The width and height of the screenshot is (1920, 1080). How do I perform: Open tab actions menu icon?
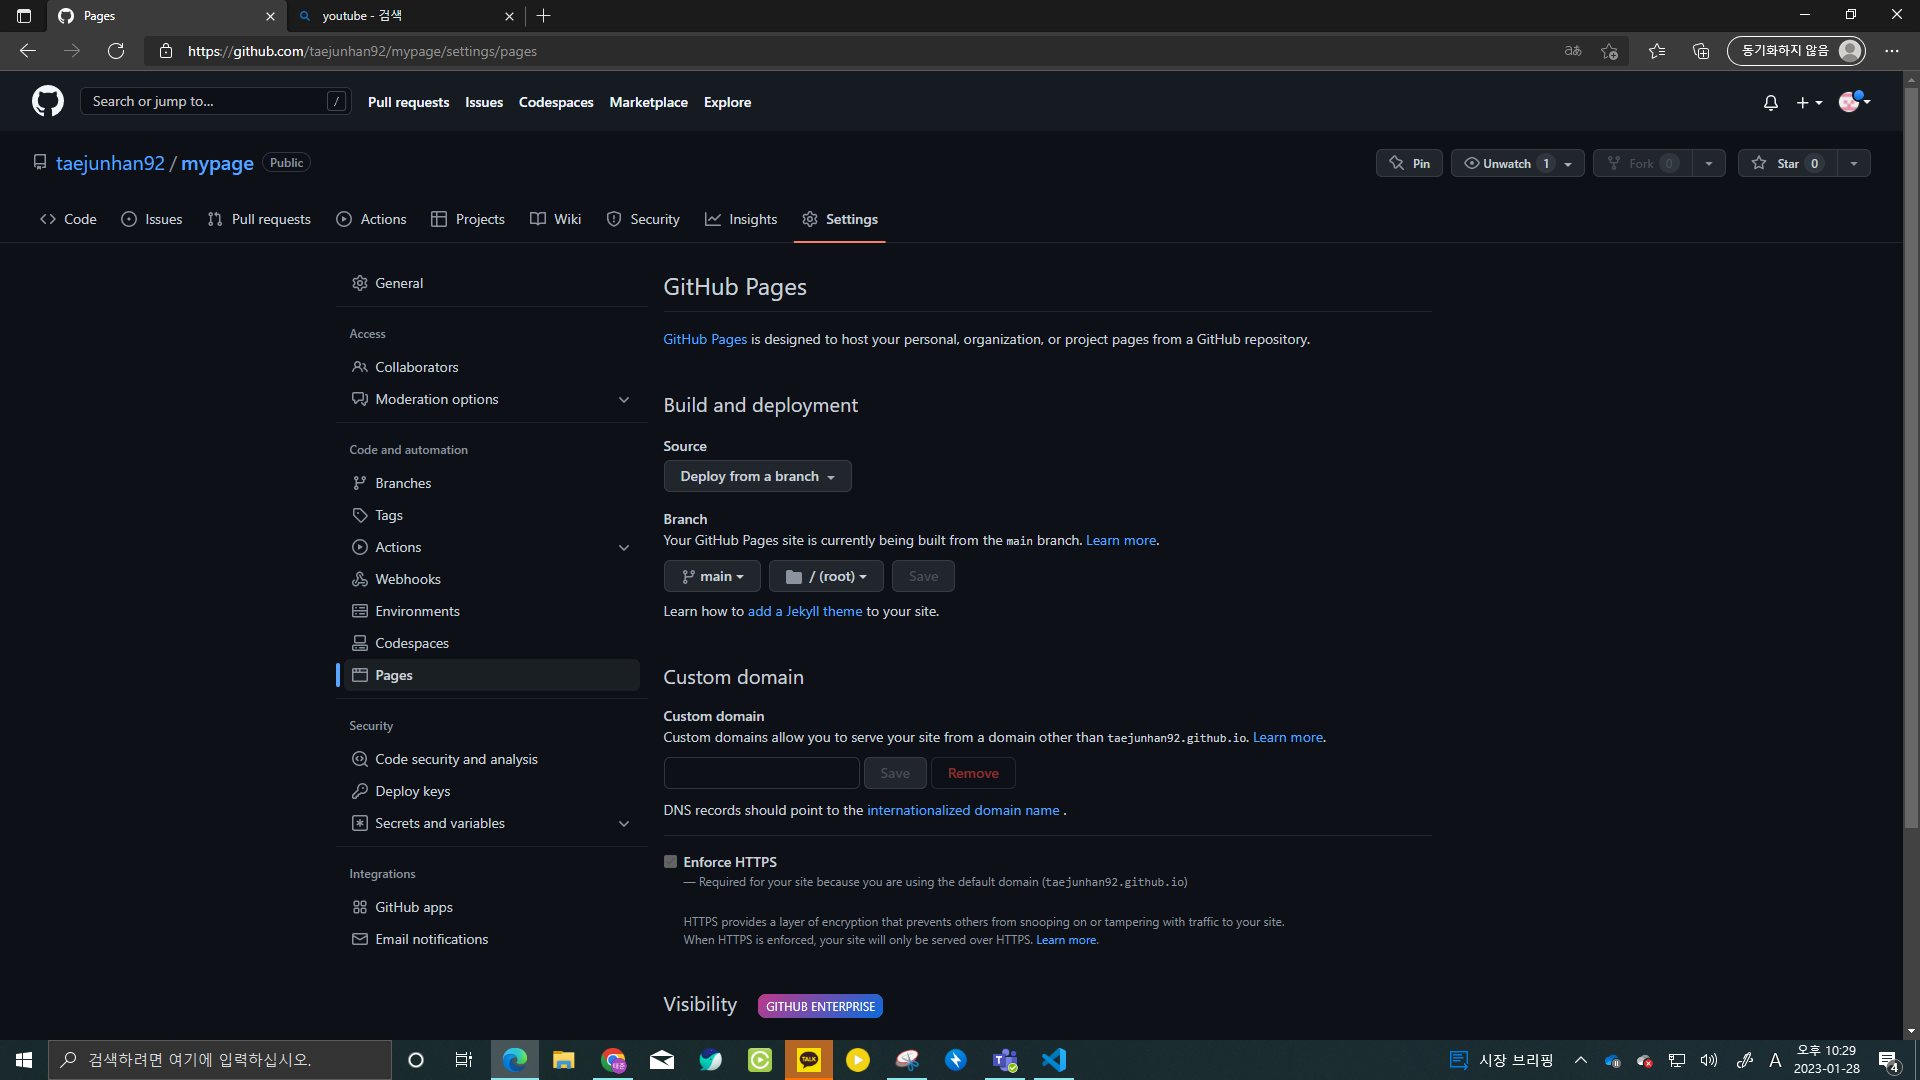tap(24, 16)
